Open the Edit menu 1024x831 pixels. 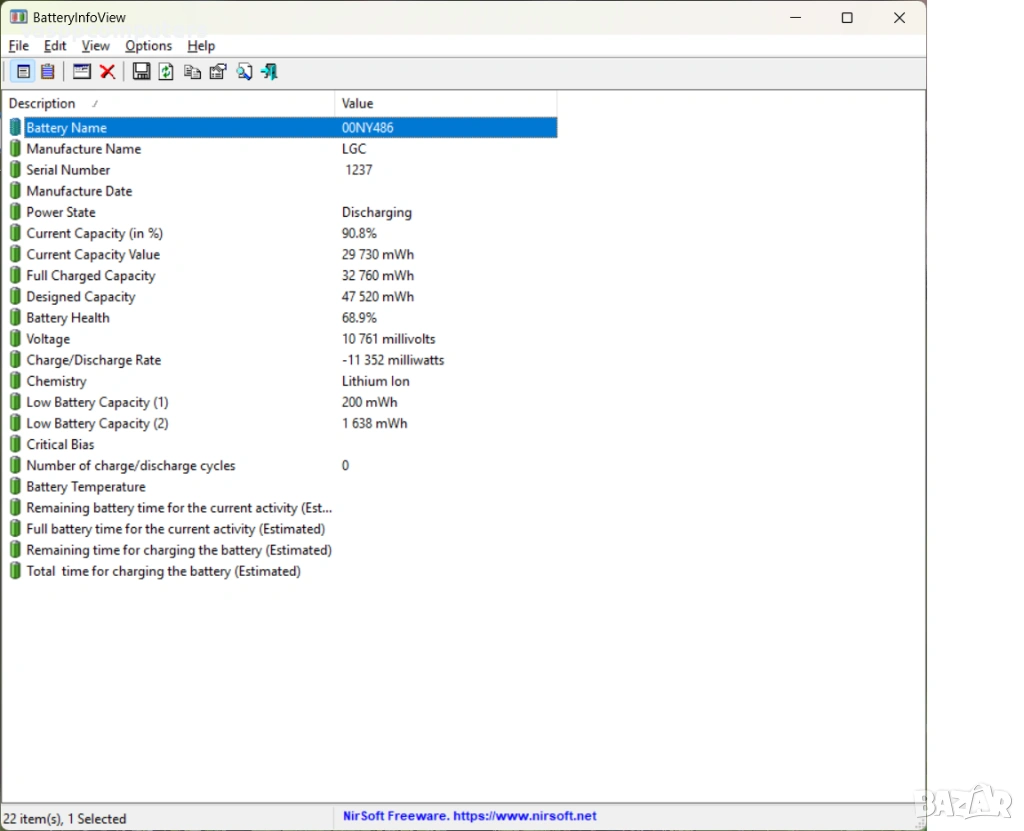(x=55, y=46)
